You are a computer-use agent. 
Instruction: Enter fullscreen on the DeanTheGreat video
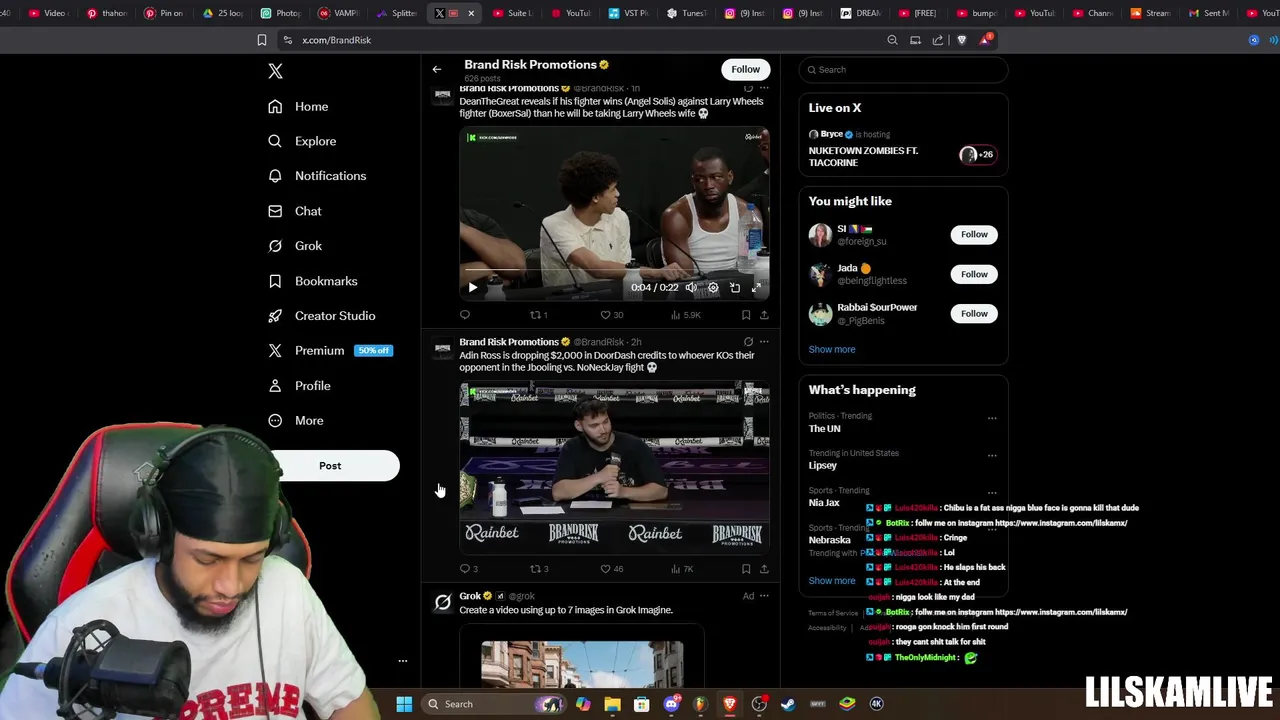coord(757,288)
